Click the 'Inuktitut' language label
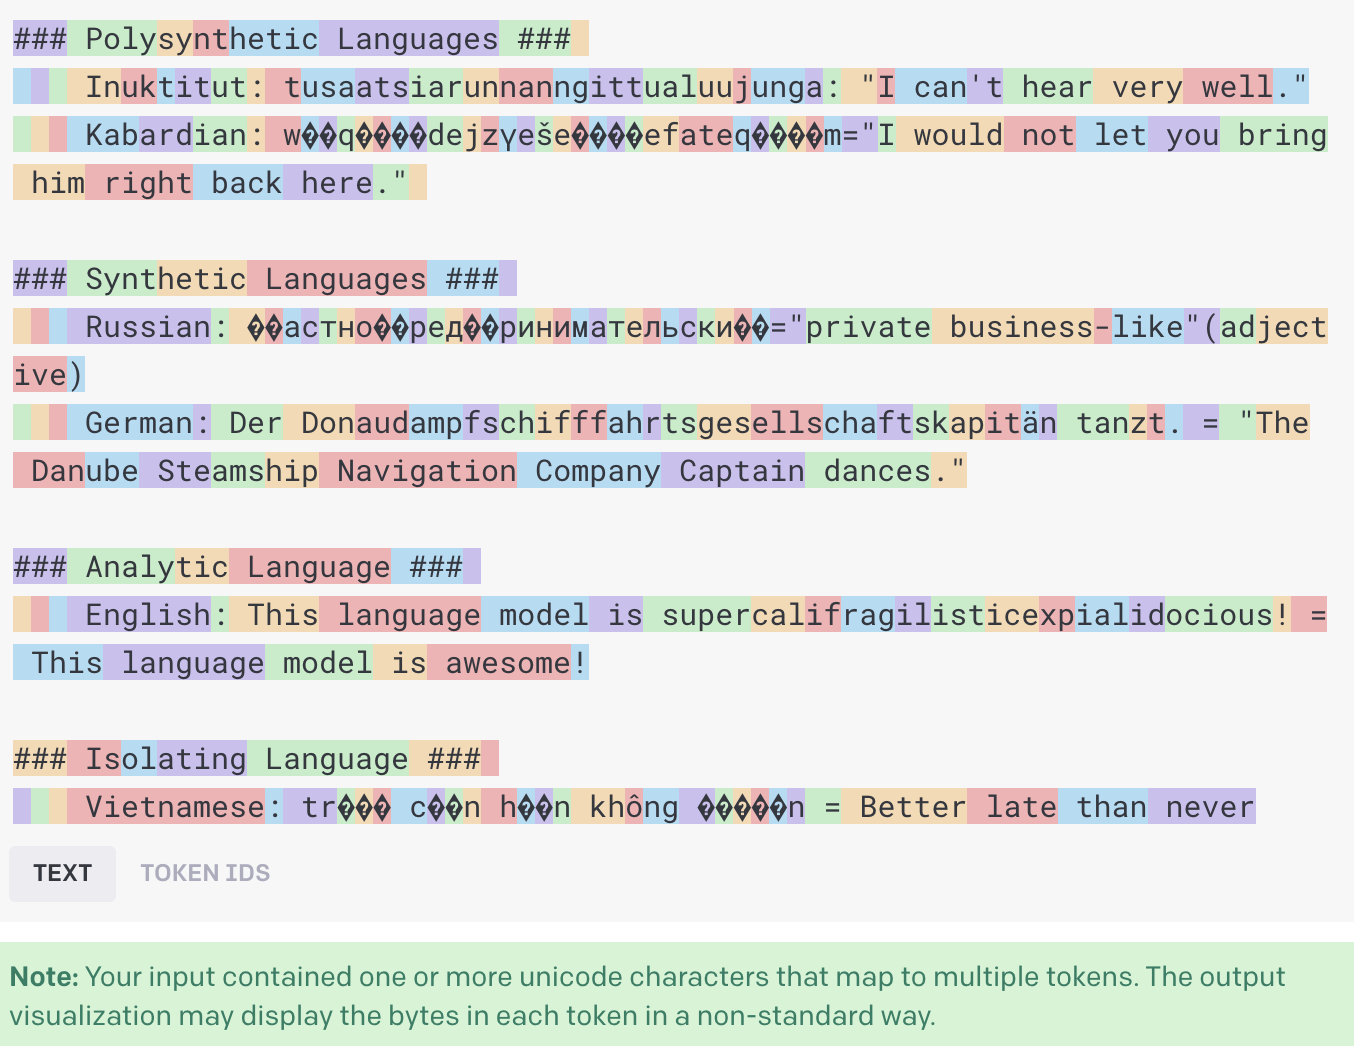 coord(165,87)
